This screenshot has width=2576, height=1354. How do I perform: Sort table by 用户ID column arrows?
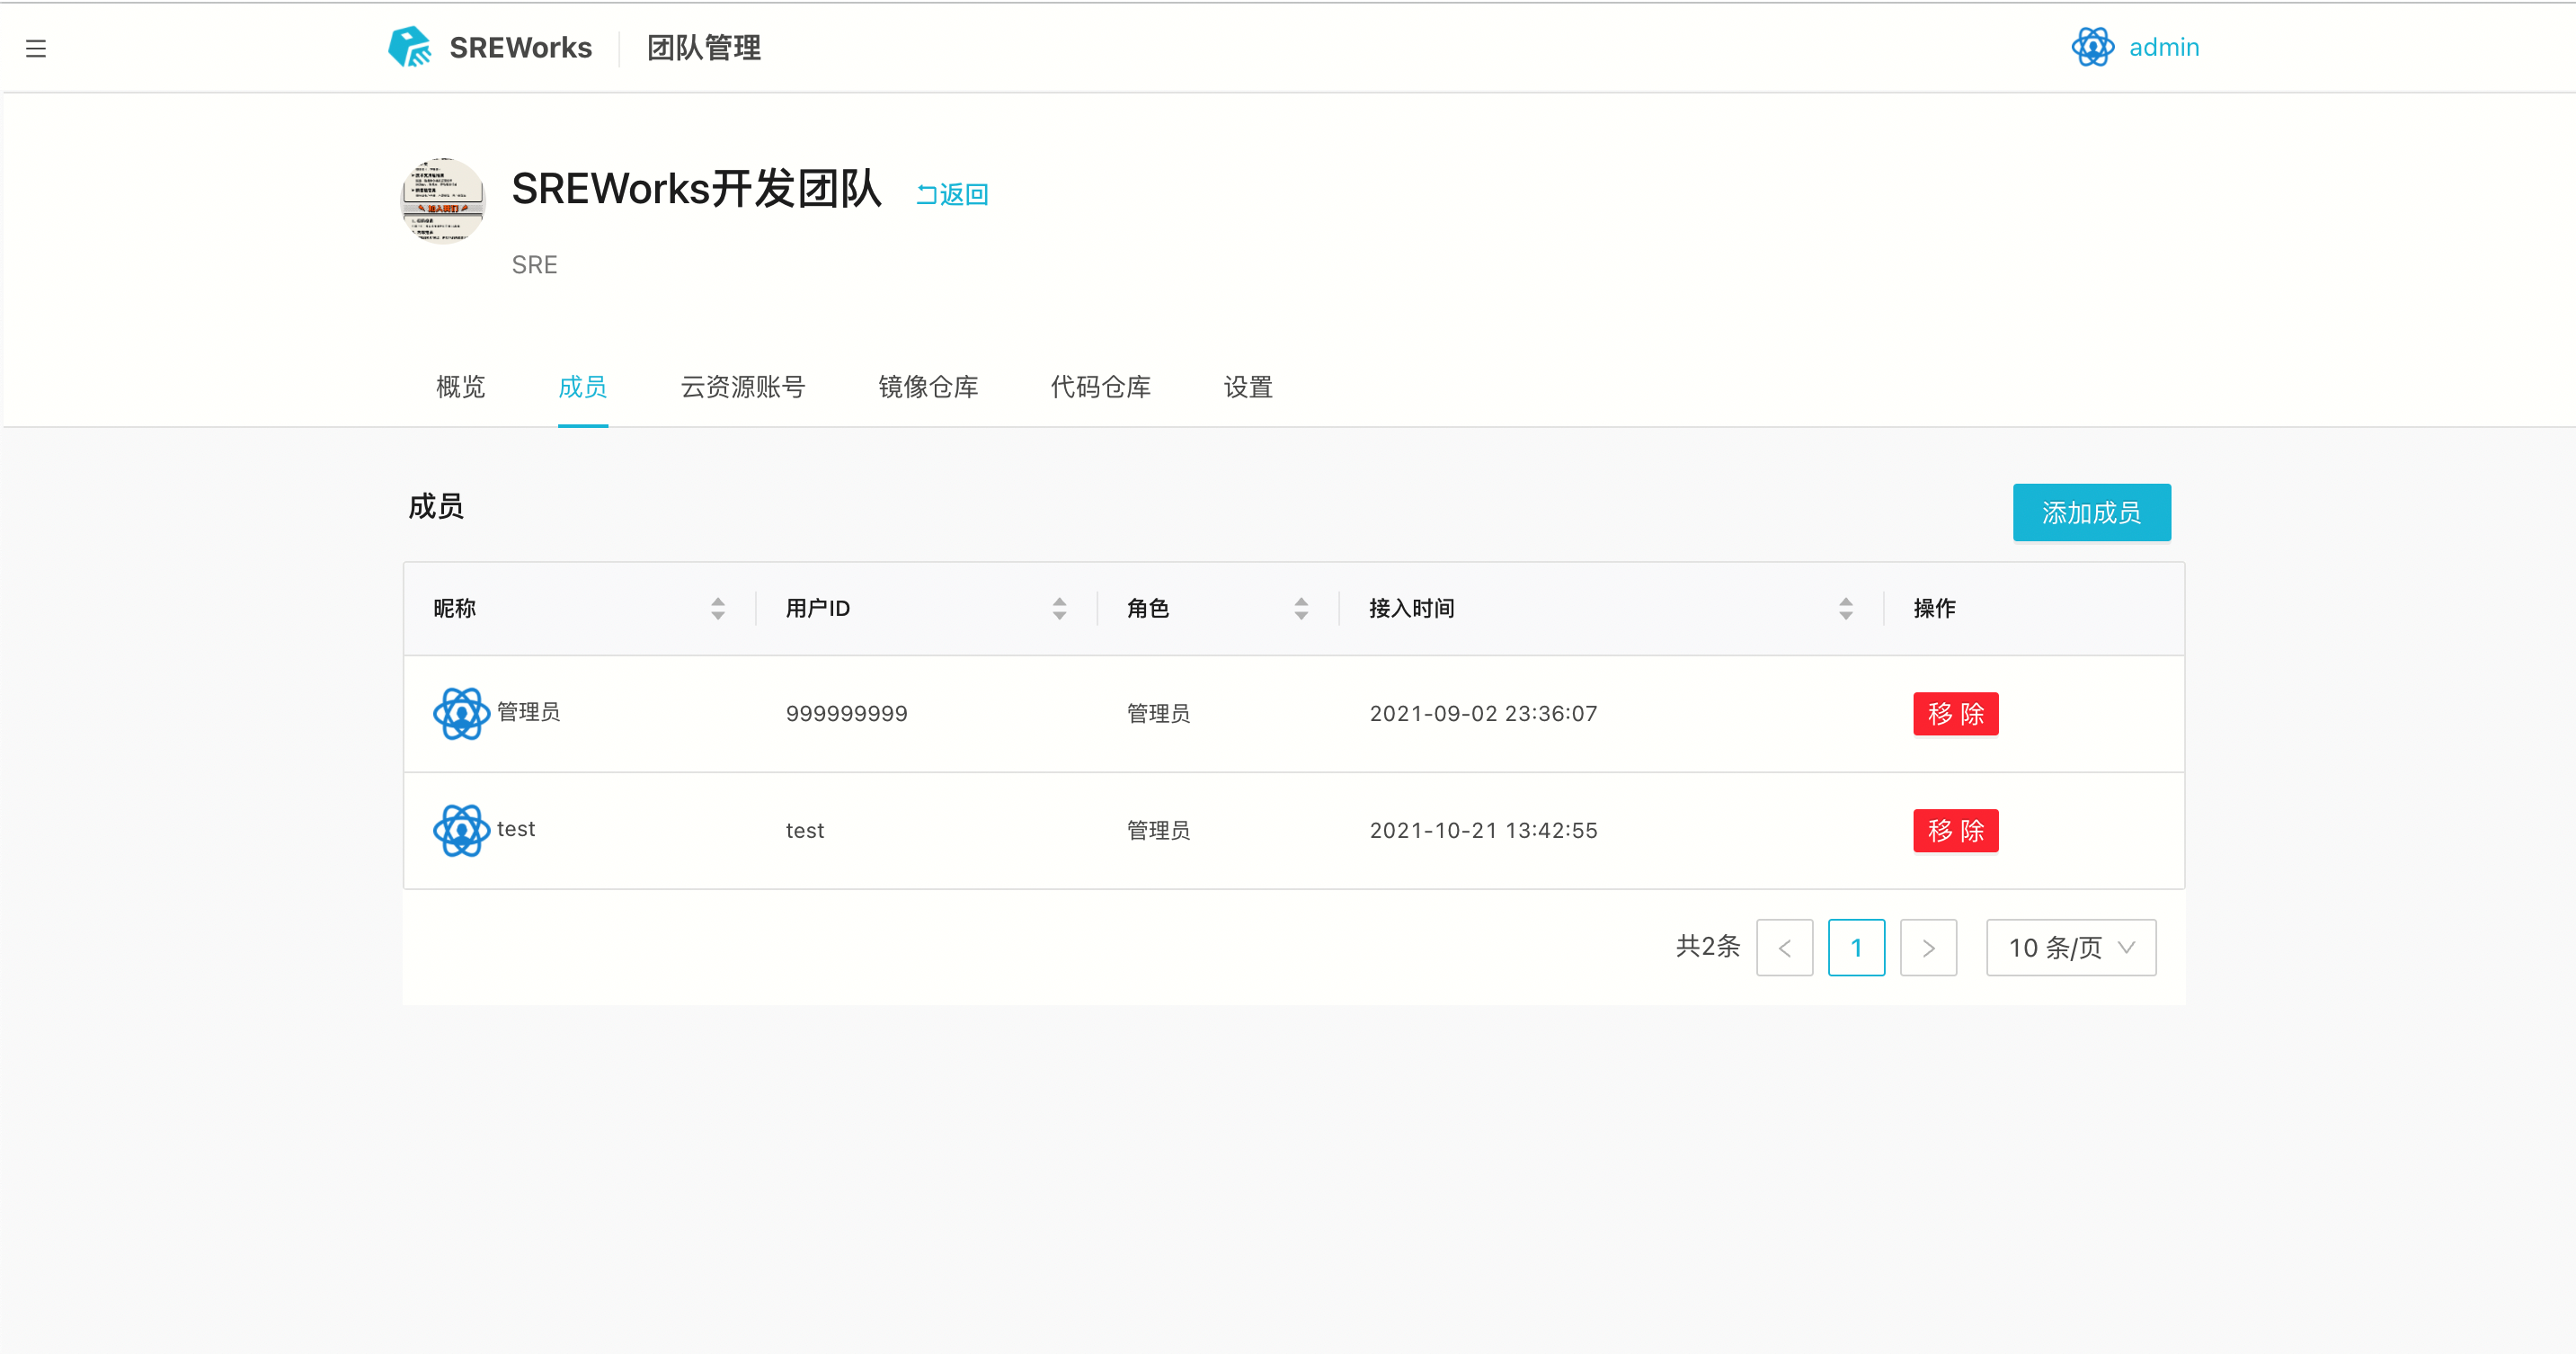(1059, 608)
